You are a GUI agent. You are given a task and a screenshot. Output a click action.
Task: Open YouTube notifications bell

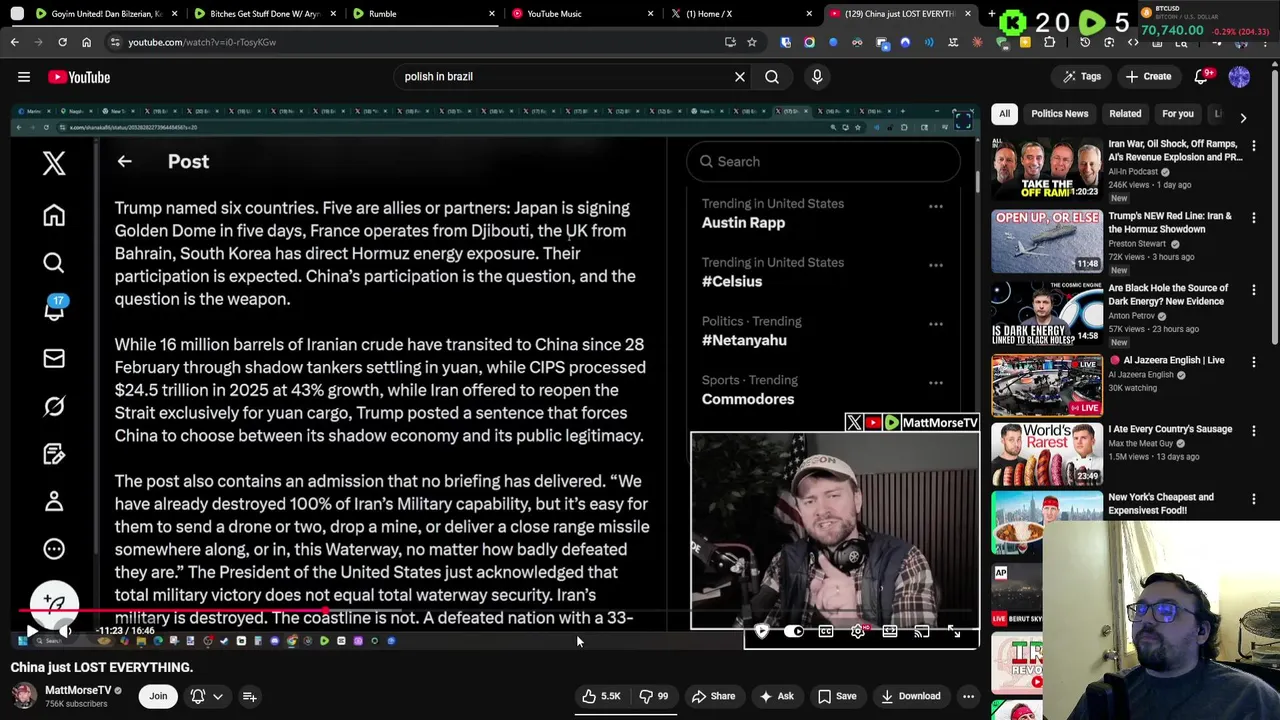(1203, 77)
